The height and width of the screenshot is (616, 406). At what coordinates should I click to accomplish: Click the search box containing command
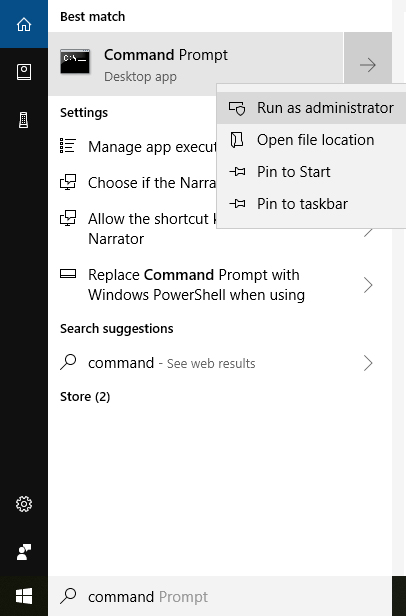pyautogui.click(x=220, y=596)
